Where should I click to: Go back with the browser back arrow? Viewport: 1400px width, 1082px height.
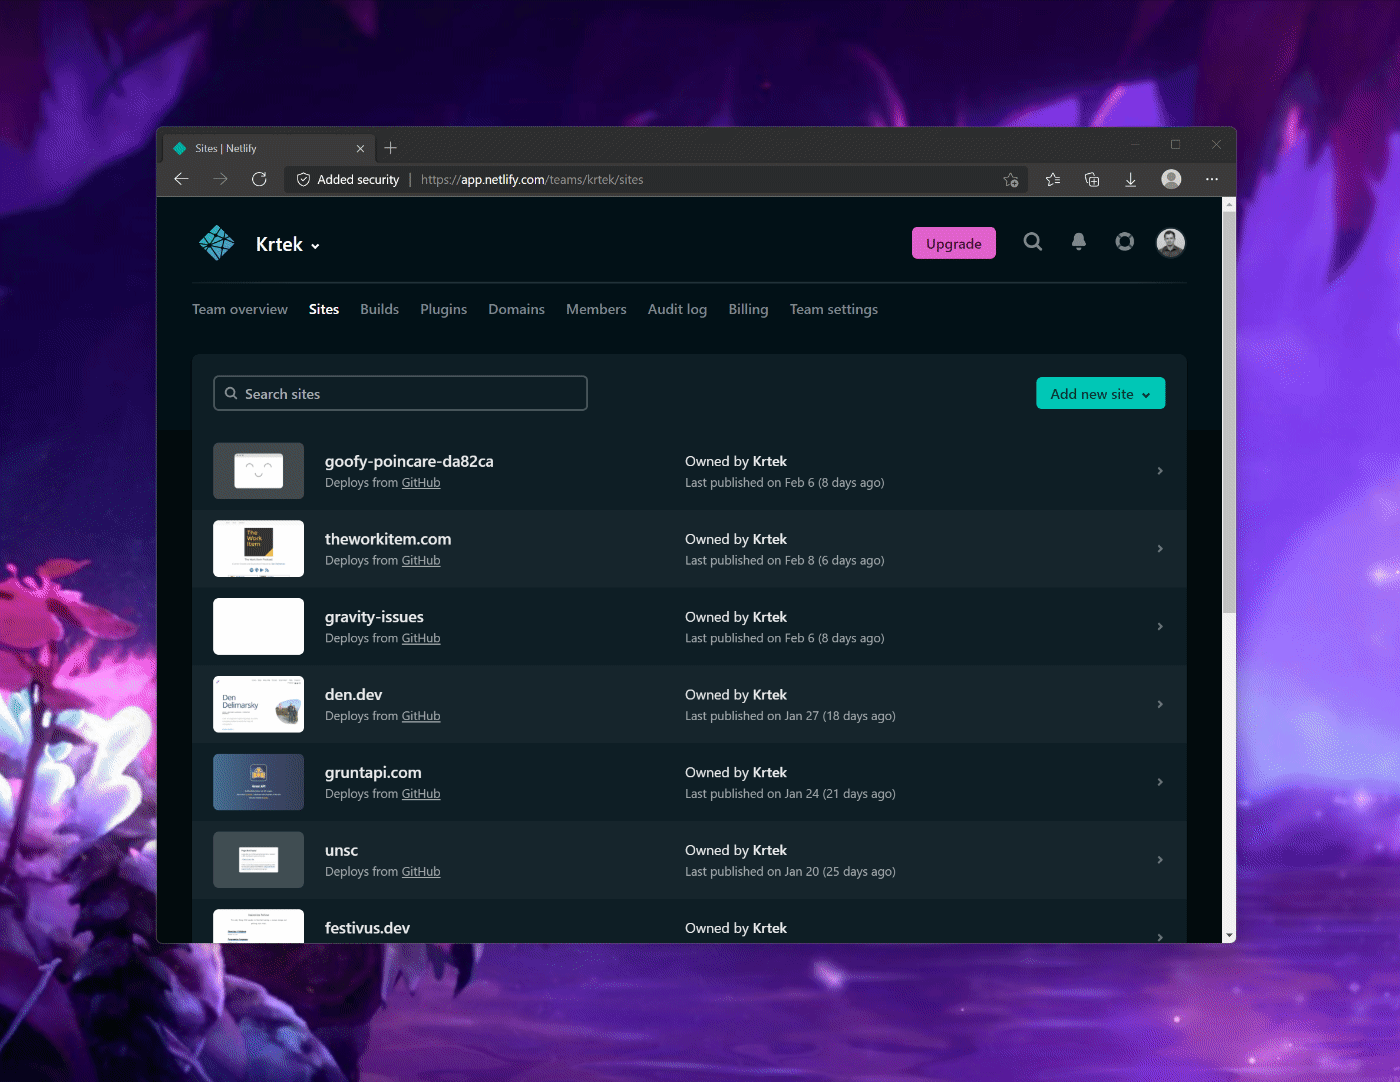(181, 179)
